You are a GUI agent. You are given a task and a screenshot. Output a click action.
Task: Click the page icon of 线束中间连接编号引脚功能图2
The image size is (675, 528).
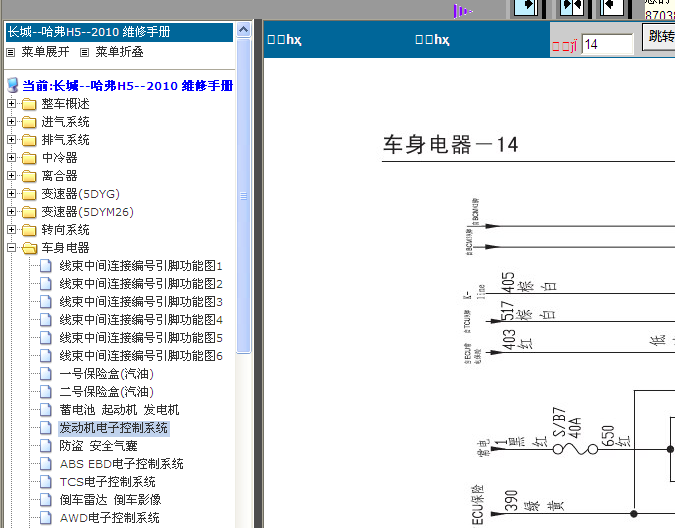point(46,284)
